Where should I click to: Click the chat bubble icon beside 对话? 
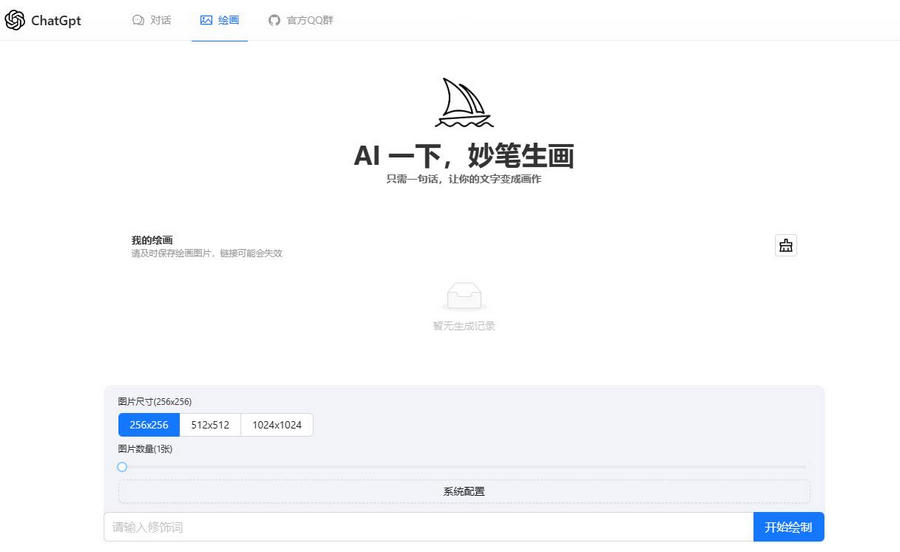(x=138, y=20)
